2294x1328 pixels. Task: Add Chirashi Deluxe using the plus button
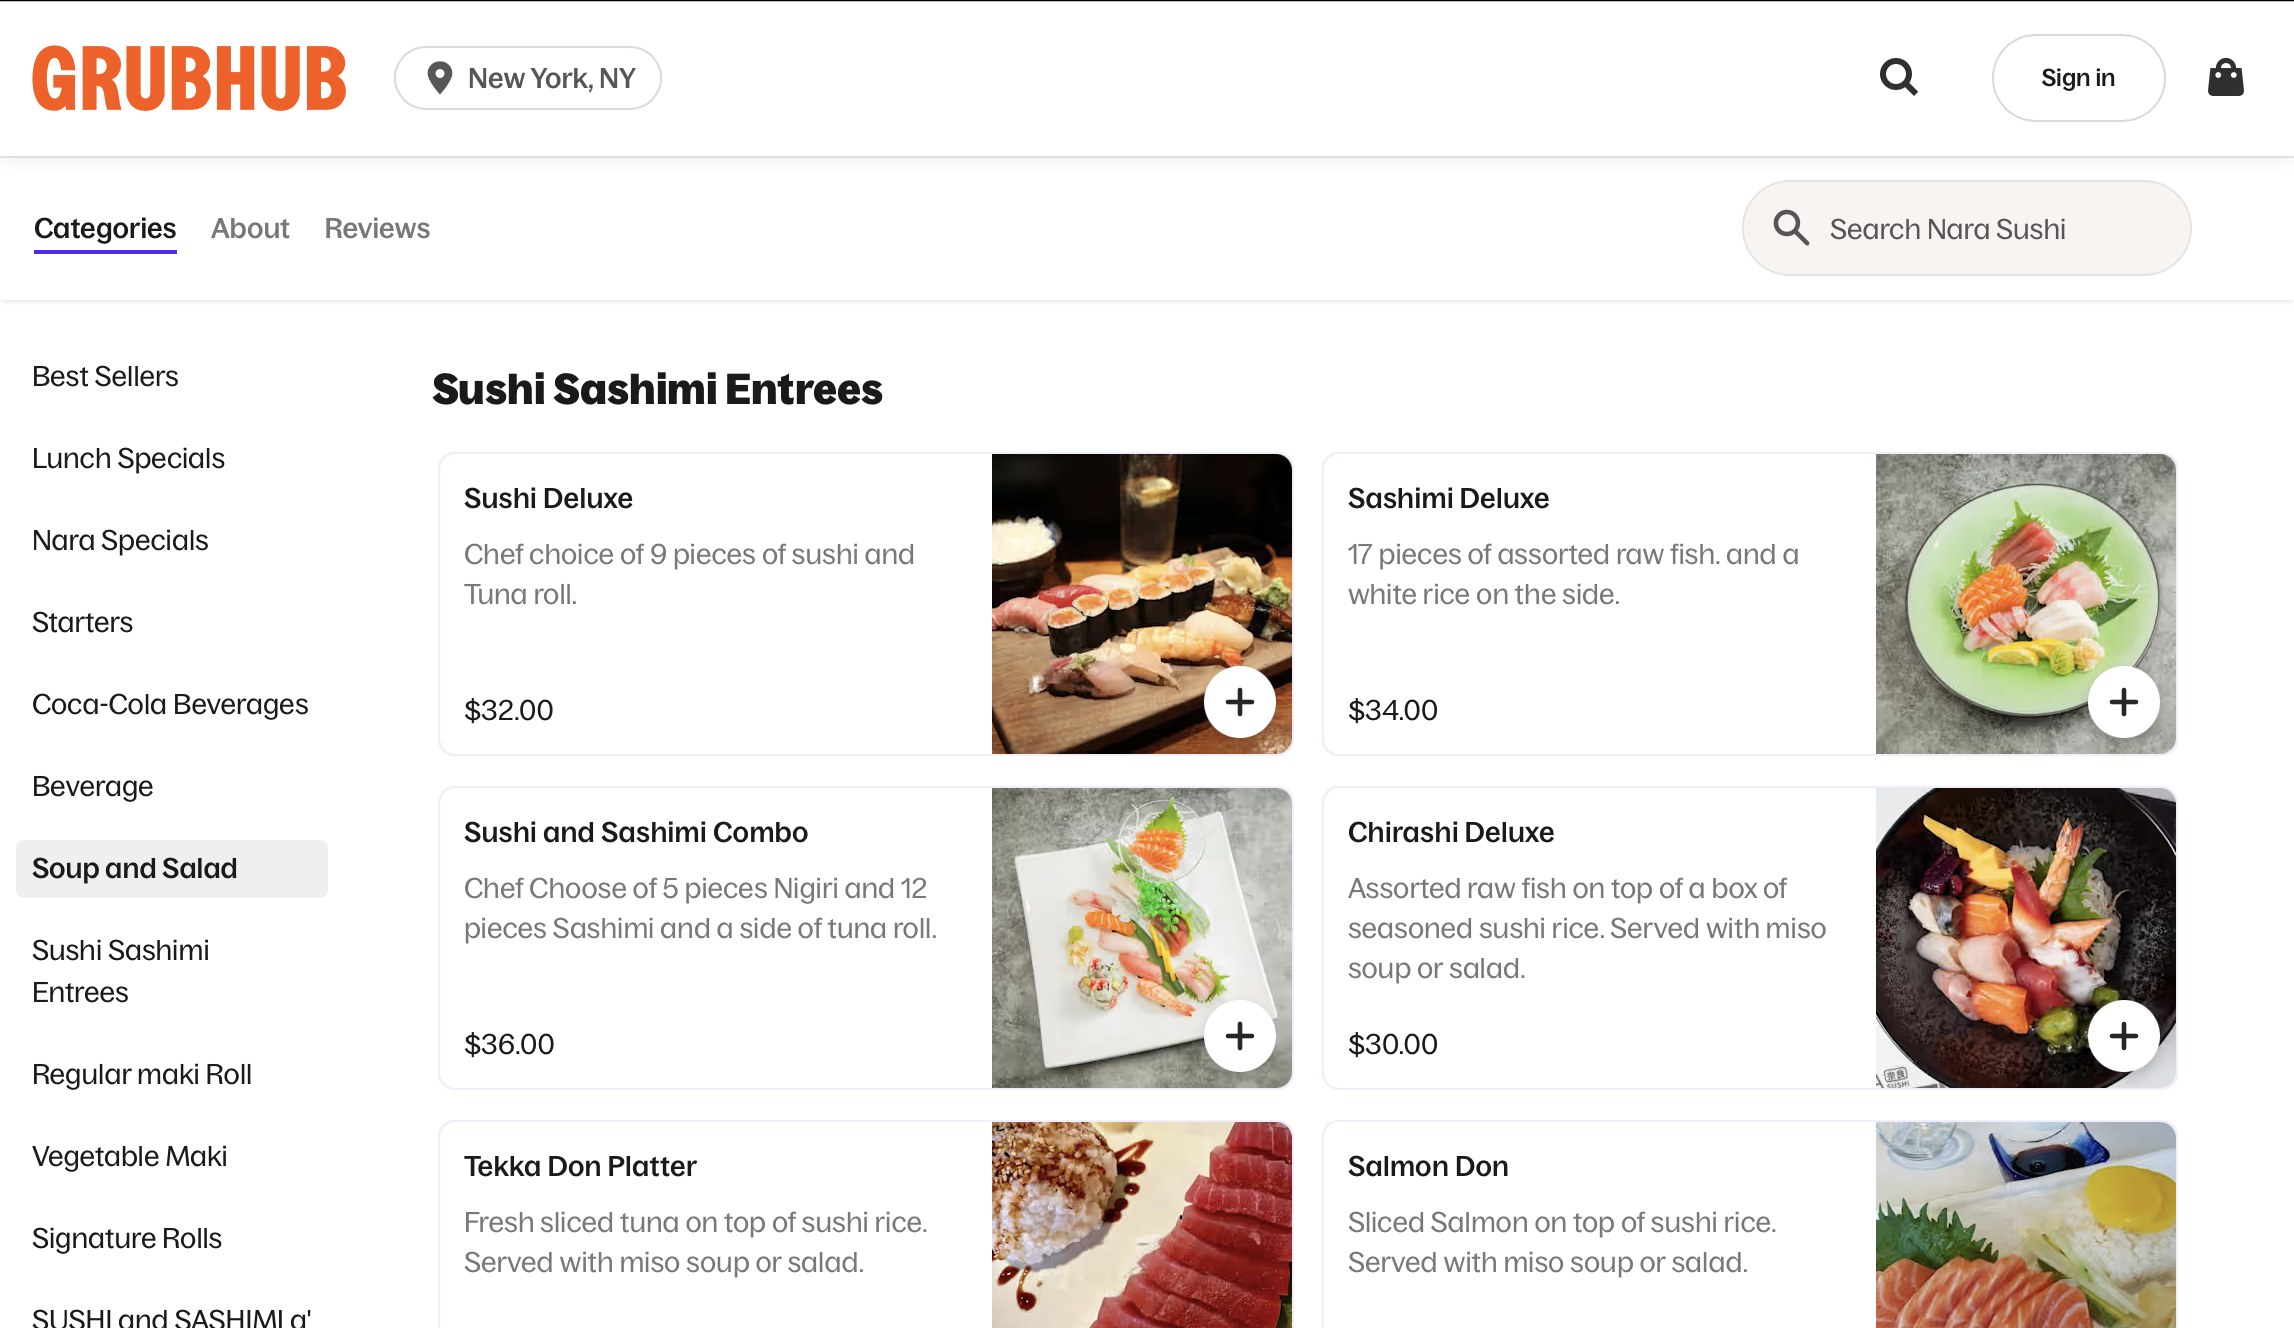coord(2123,1036)
